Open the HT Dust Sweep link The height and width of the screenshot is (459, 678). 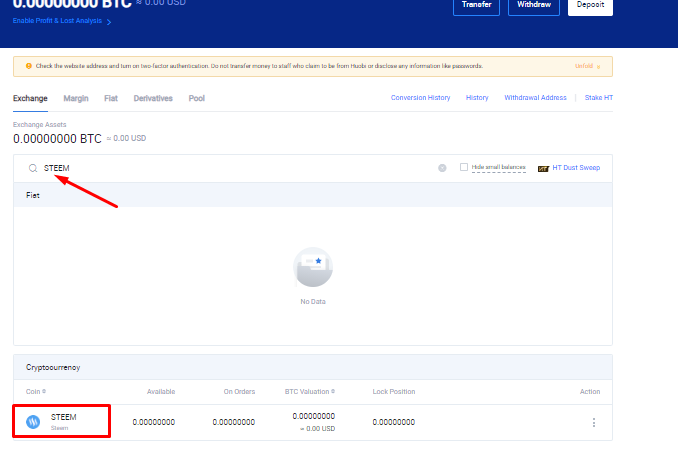click(576, 168)
